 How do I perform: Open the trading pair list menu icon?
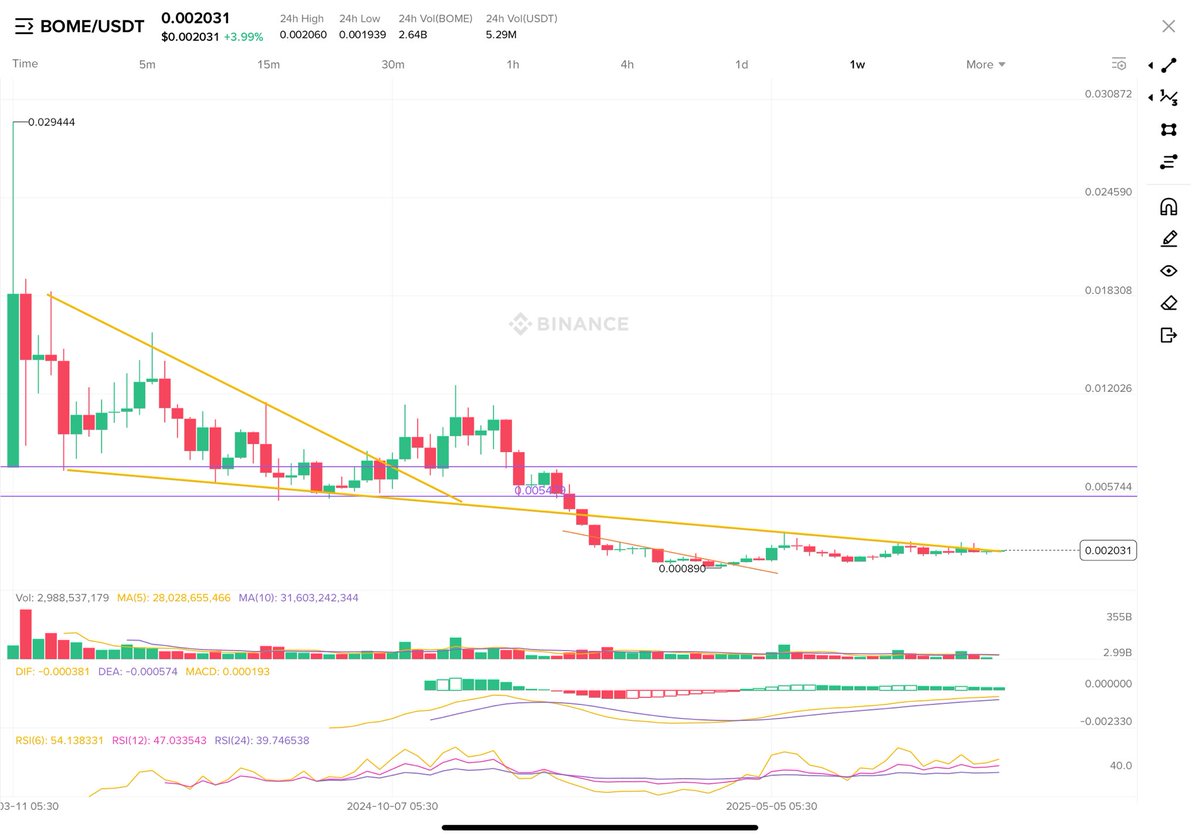coord(24,26)
